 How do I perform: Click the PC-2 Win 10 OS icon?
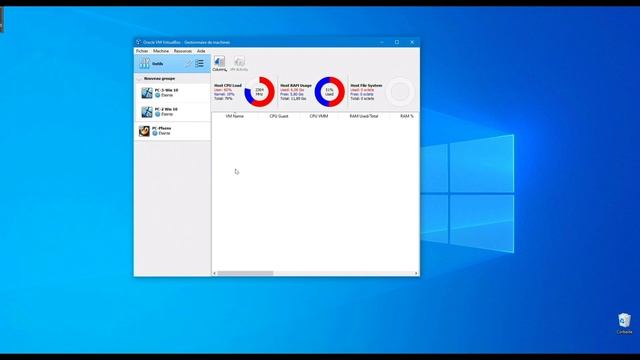pyautogui.click(x=147, y=112)
